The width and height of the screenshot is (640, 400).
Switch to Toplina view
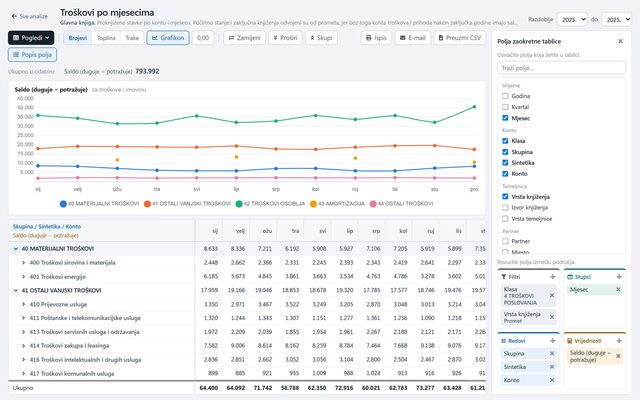[106, 38]
